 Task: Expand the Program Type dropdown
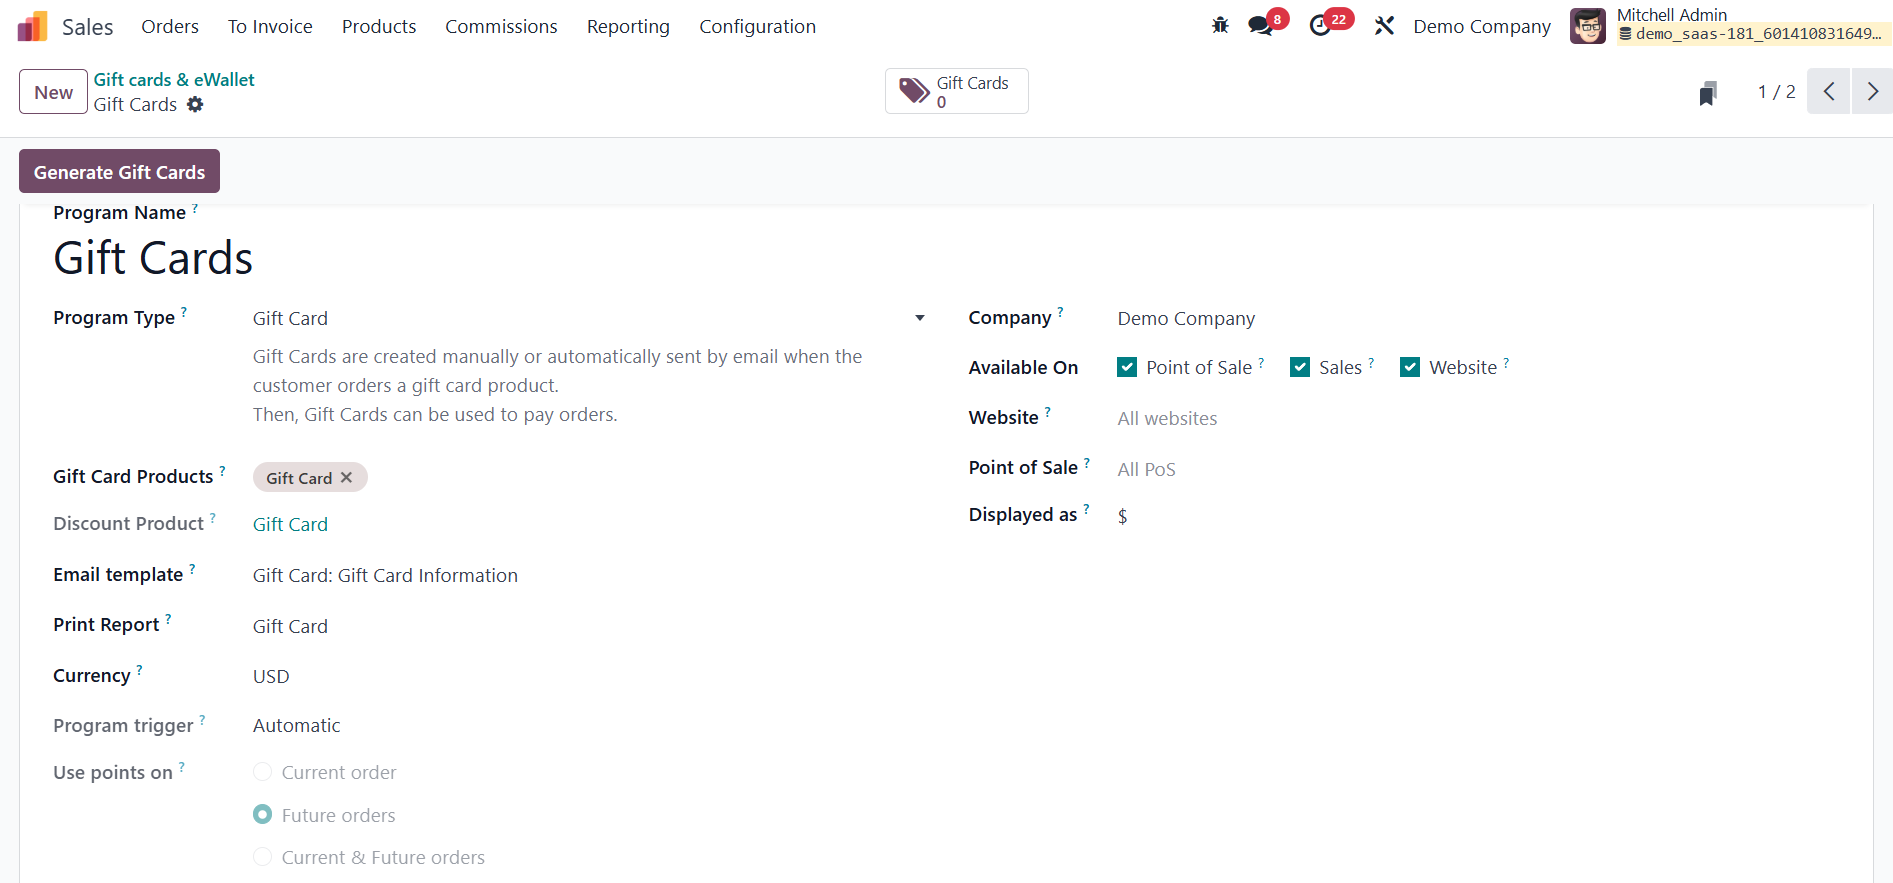pyautogui.click(x=919, y=318)
